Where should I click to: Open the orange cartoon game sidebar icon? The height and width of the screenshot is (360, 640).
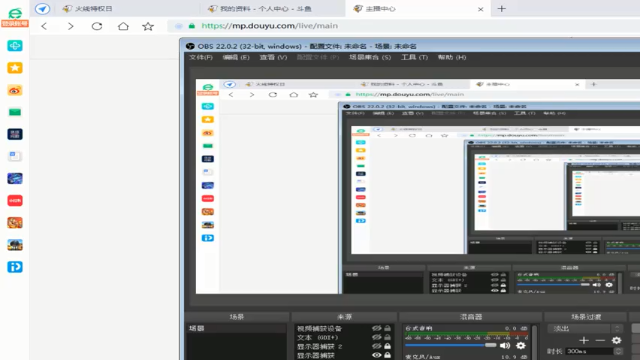[15, 222]
